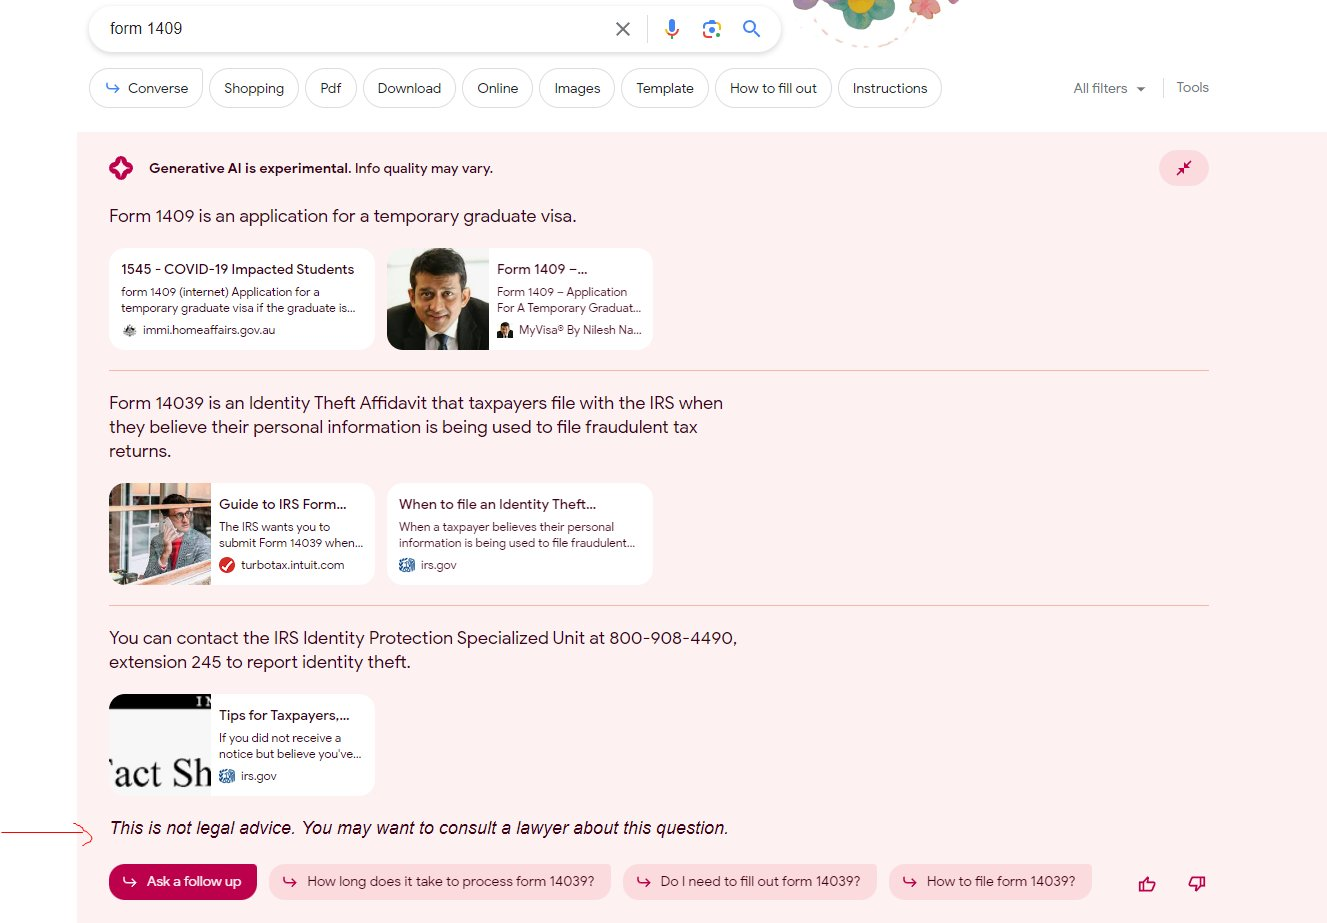The image size is (1327, 923).
Task: Open the Tools menu
Action: pos(1192,88)
